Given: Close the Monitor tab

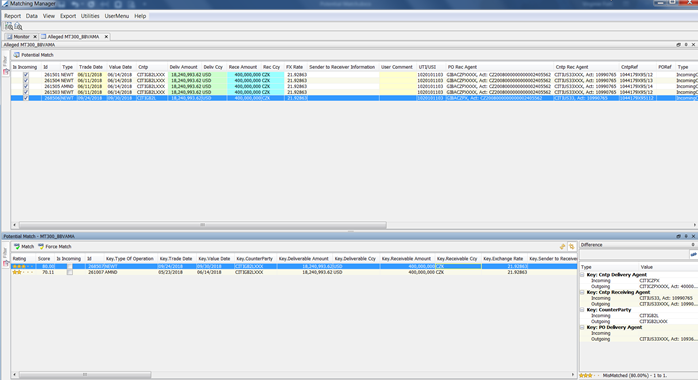Looking at the screenshot, I should [35, 36].
